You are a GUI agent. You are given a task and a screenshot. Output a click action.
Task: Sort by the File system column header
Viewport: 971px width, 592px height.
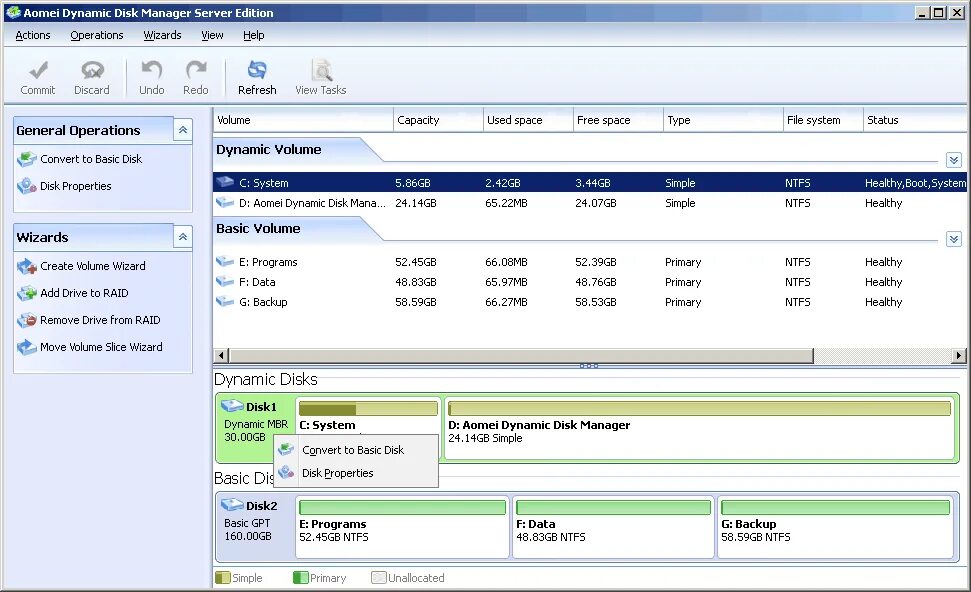(823, 120)
